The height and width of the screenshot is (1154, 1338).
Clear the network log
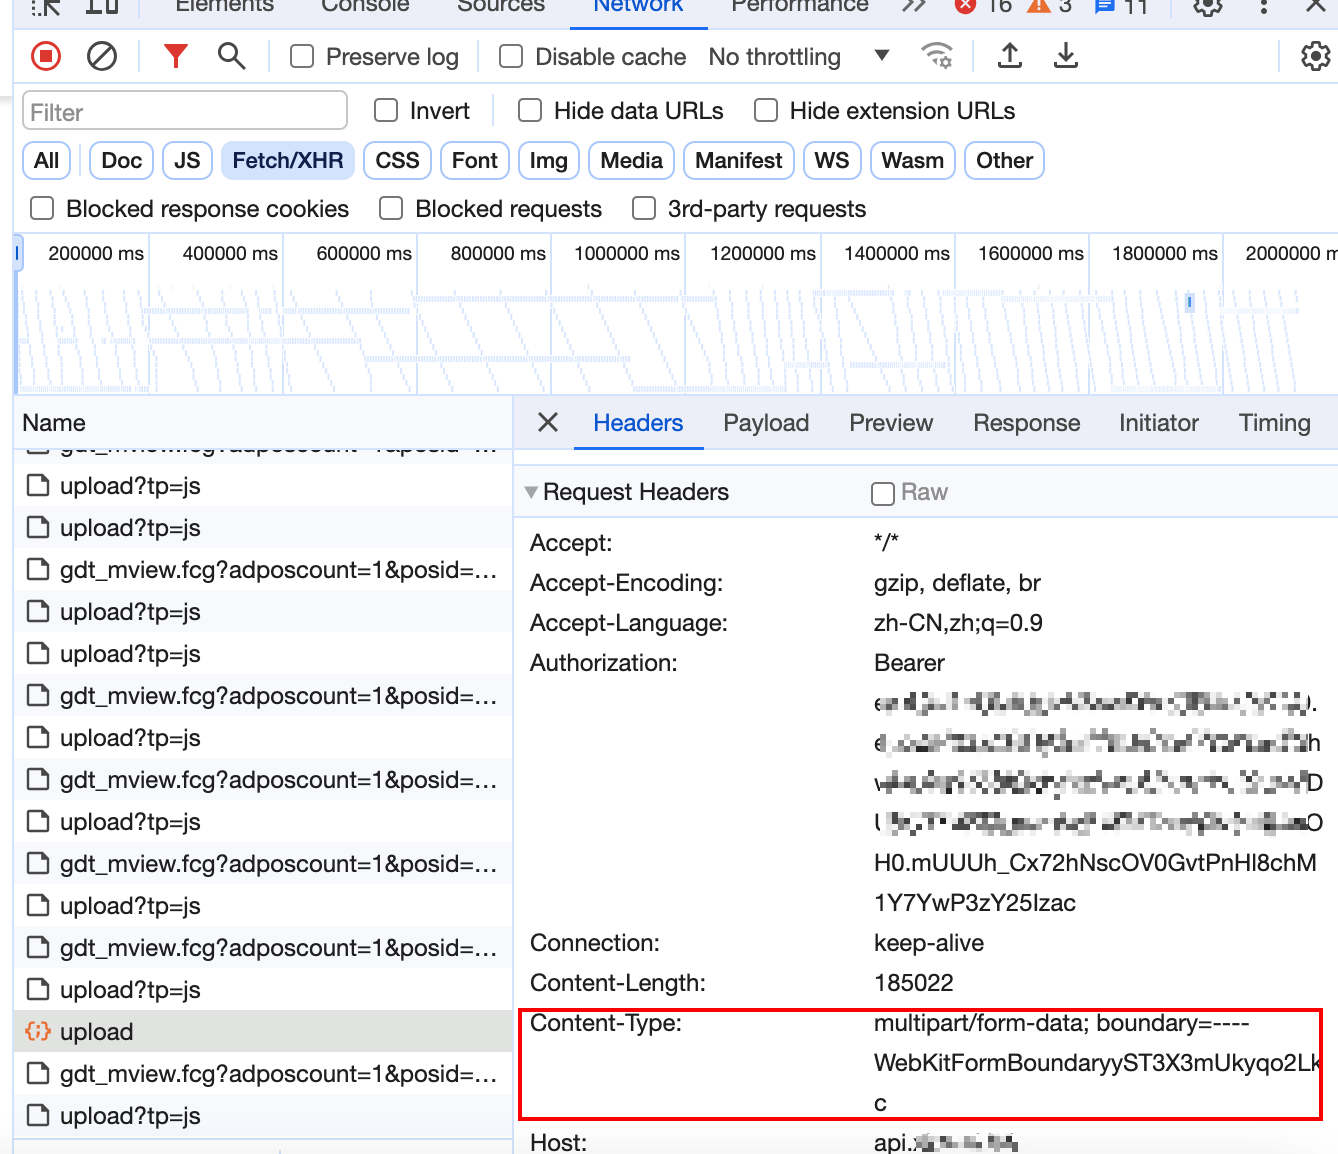pos(102,57)
